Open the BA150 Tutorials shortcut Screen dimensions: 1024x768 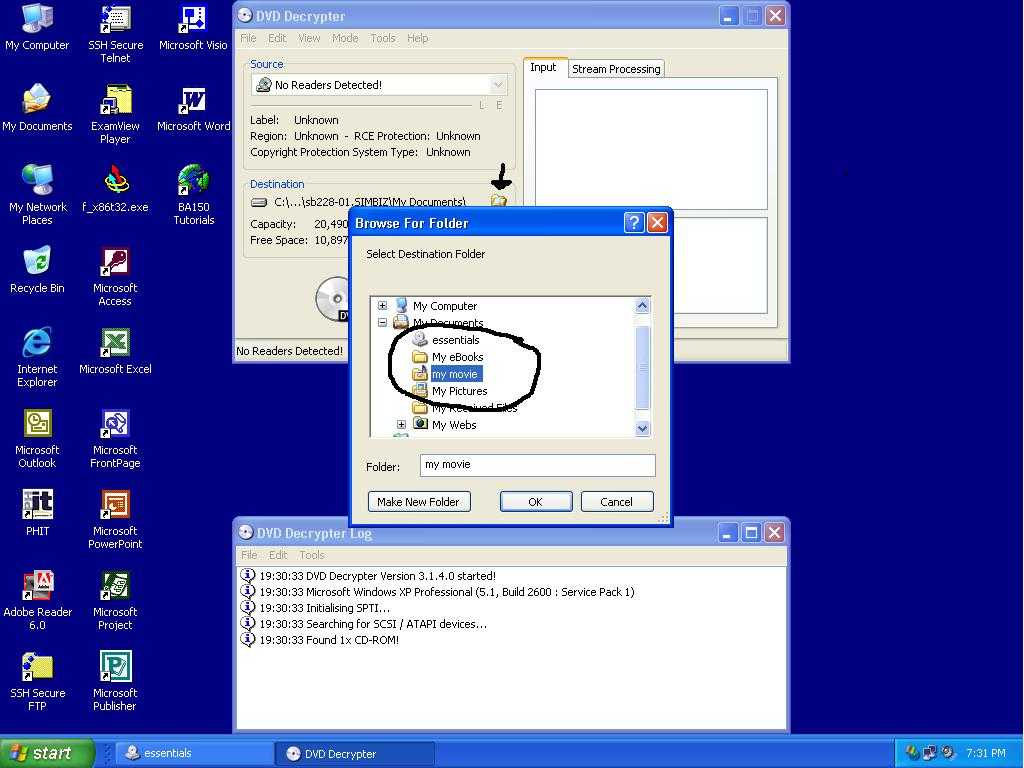[193, 182]
